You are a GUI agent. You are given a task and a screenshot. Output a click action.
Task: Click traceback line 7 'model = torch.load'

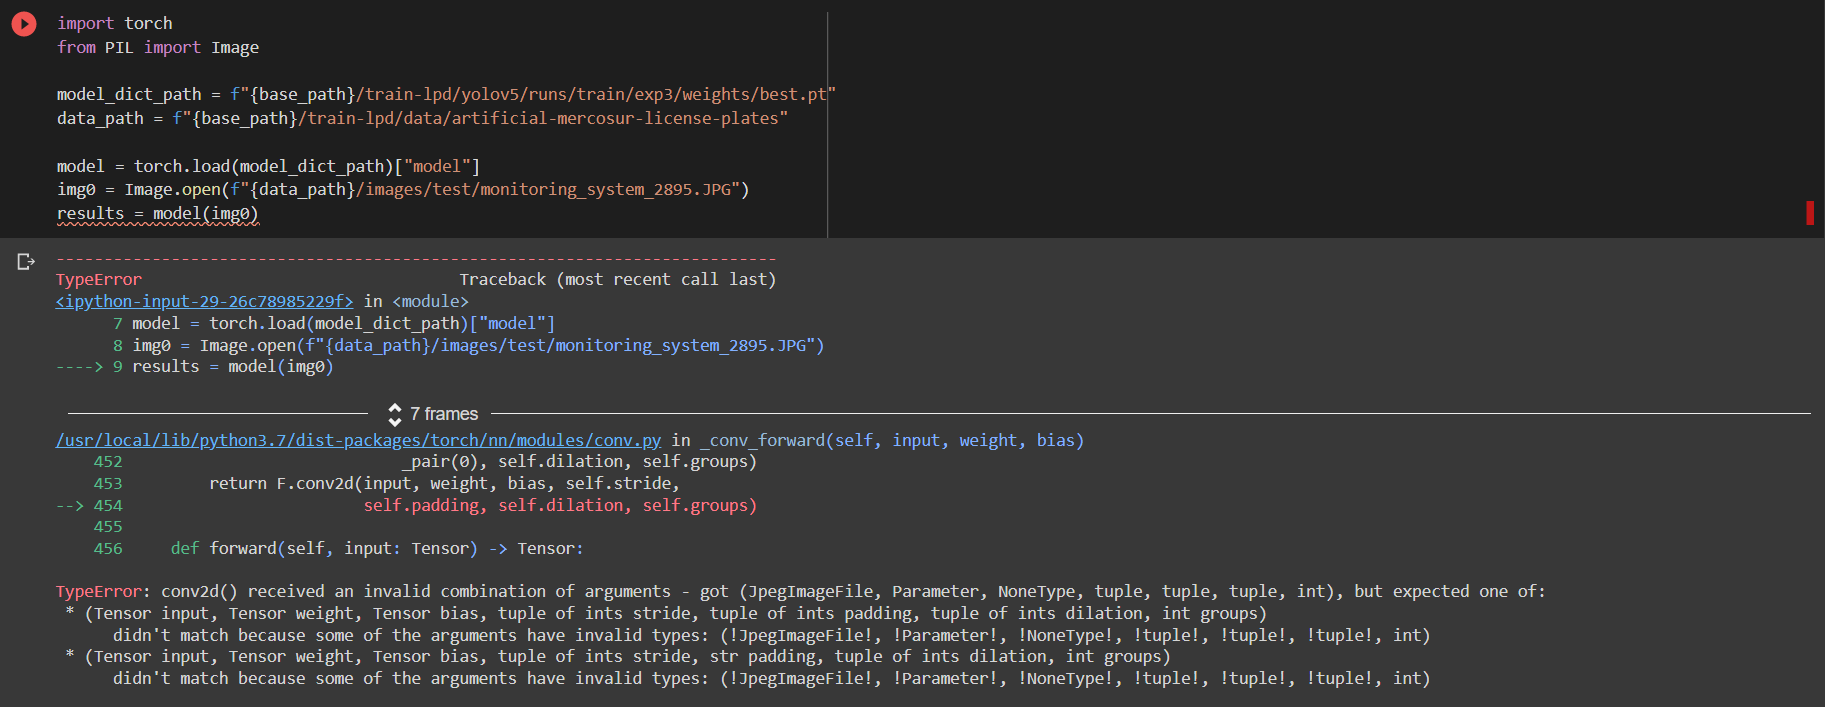pos(343,323)
